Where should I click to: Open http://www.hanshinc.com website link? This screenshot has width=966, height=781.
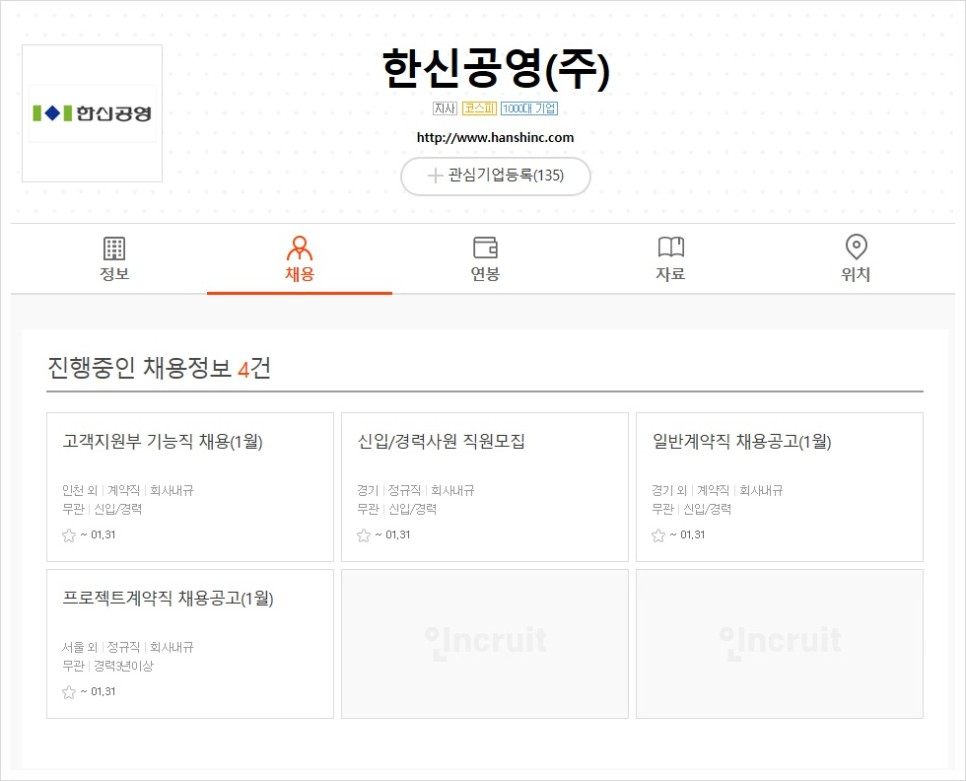click(495, 137)
